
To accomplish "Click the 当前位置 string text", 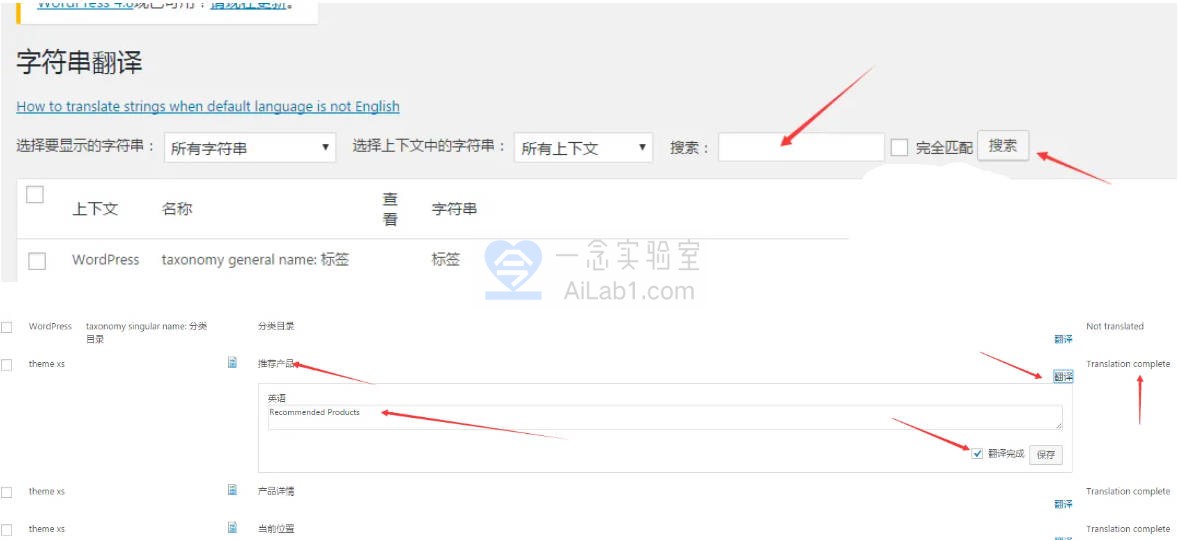I will 276,529.
